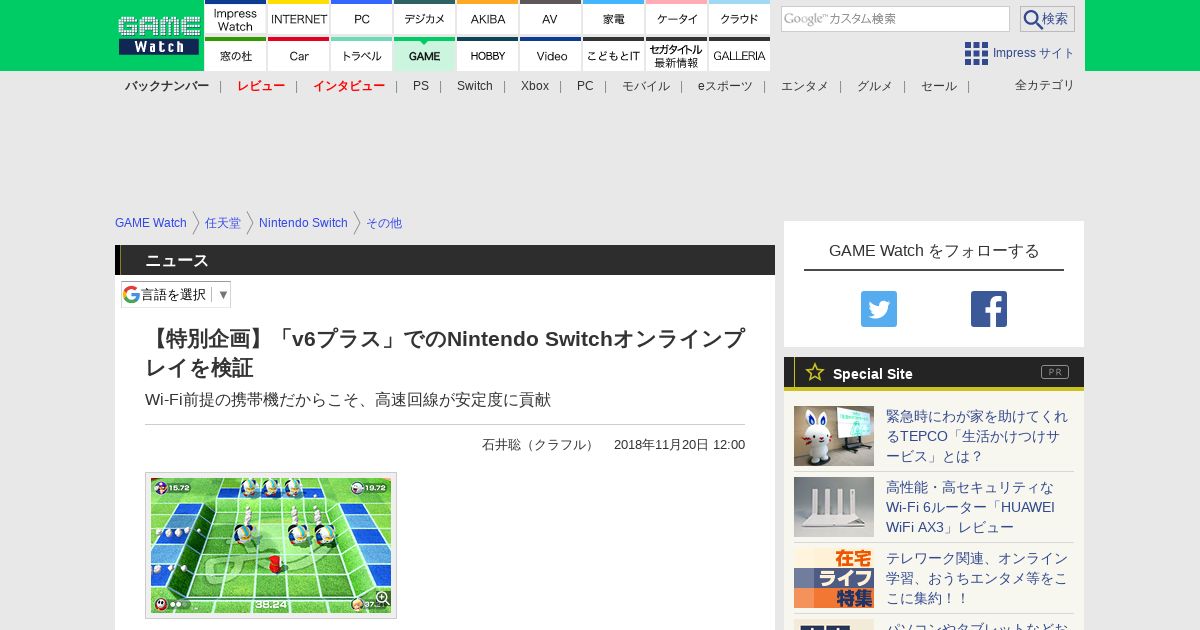
Task: Go to Nintendo Switch breadcrumb
Action: point(303,223)
